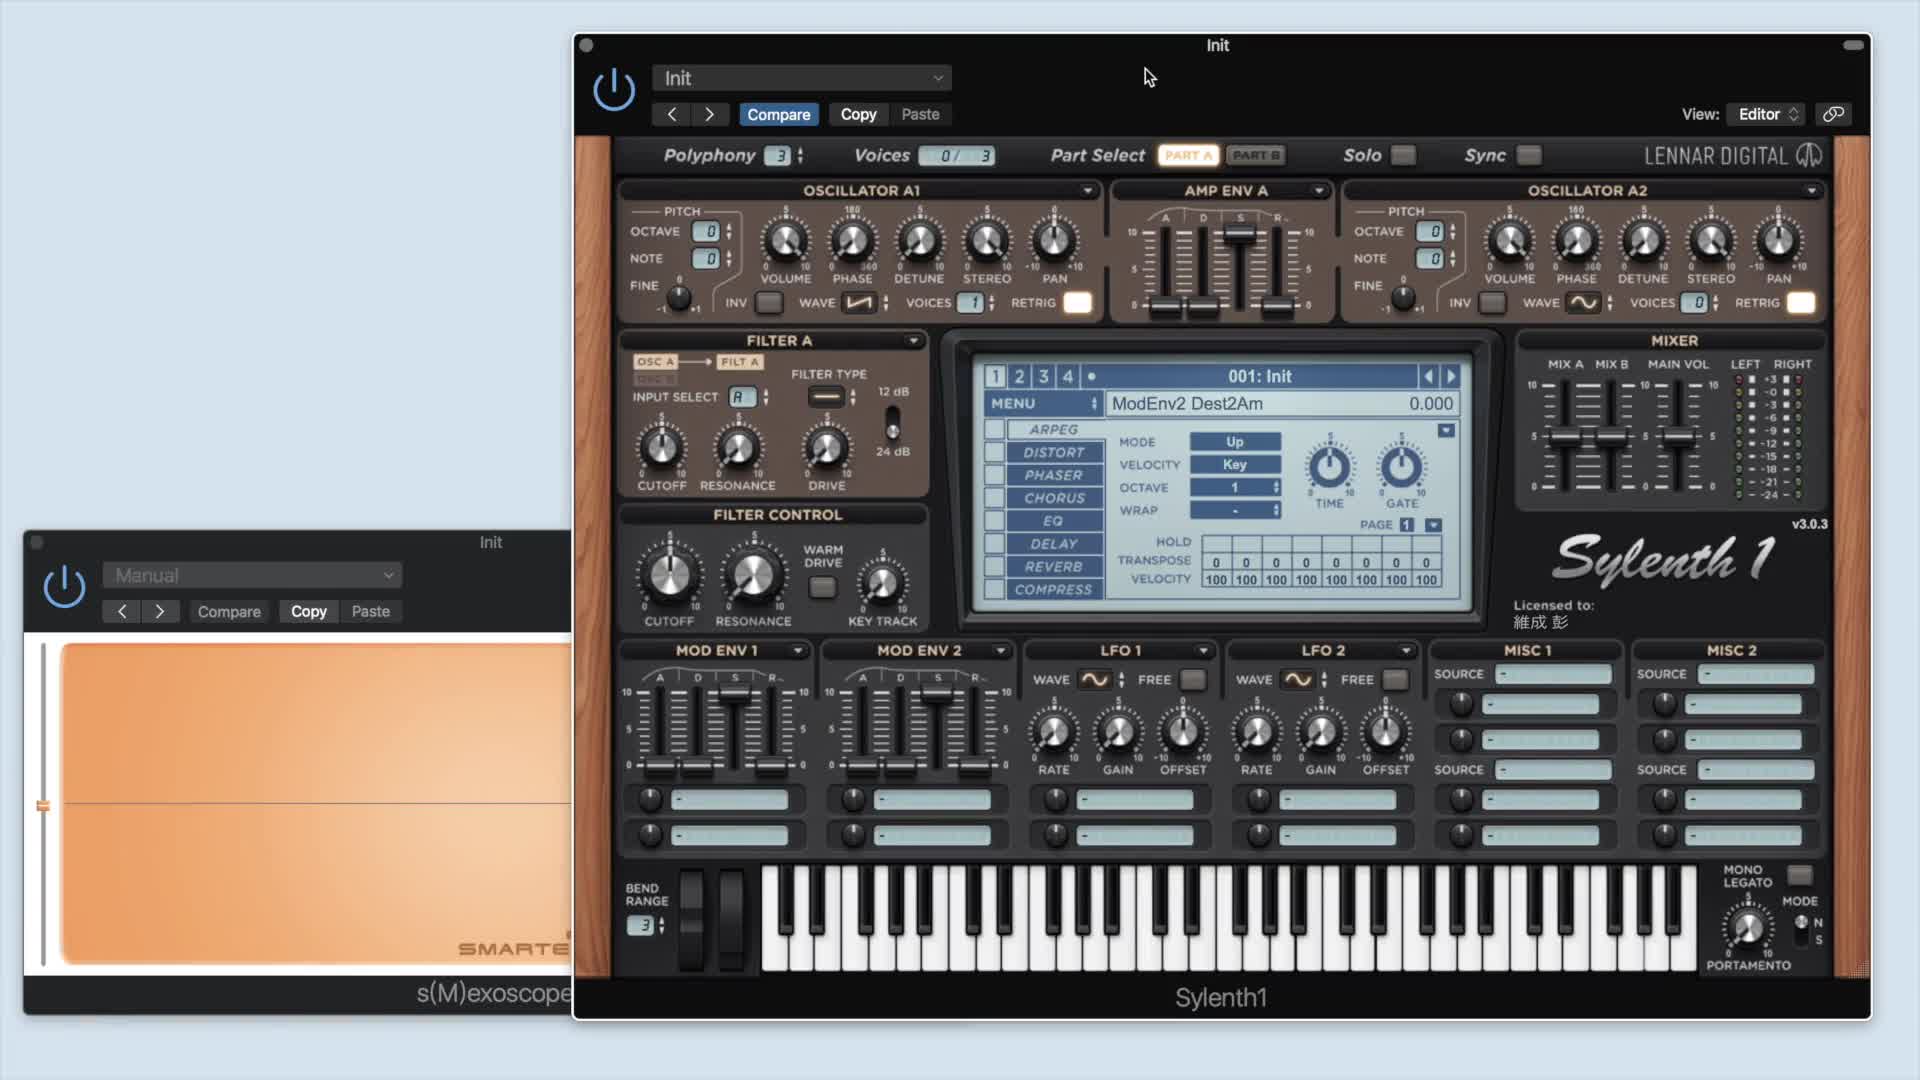Click previous preset arrow in Sylenth1 header

[672, 114]
